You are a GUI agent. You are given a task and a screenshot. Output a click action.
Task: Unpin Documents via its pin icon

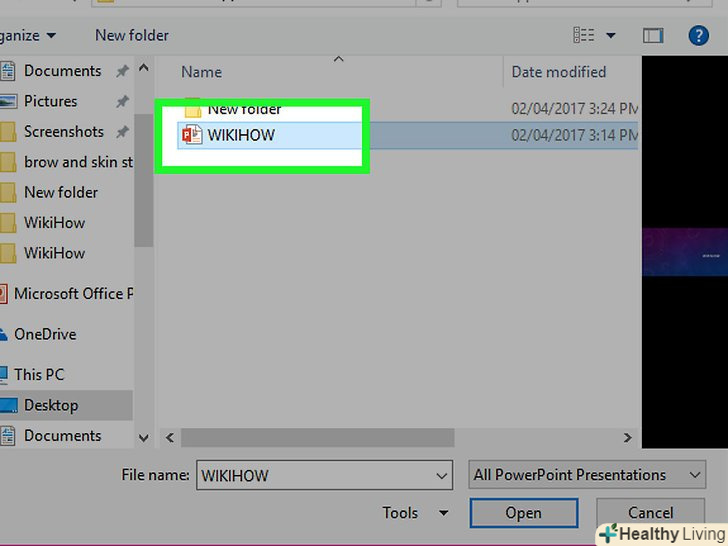[122, 71]
